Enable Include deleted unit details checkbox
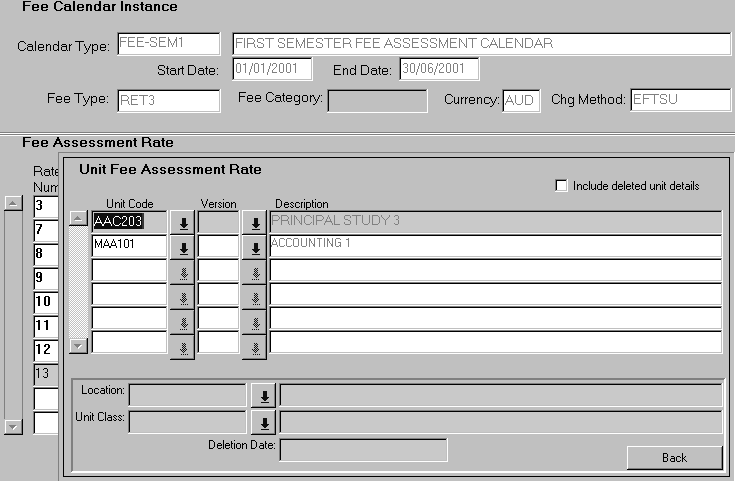Screen dimensions: 735x481 click(561, 186)
